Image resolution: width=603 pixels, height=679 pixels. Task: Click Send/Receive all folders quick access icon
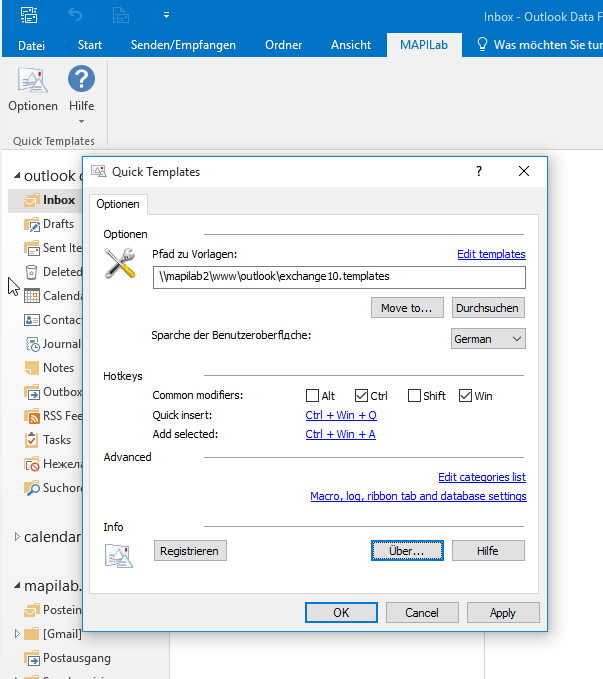(x=29, y=15)
